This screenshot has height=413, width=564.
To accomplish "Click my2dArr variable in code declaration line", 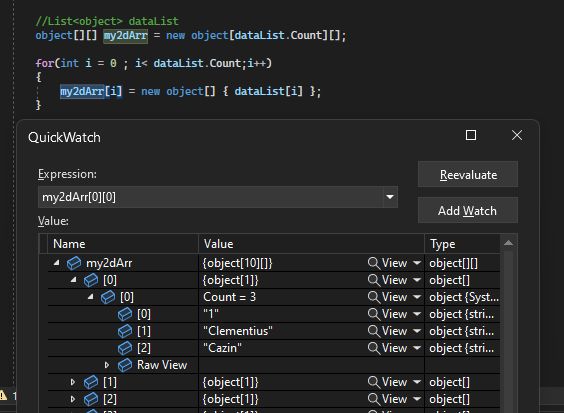I will (126, 36).
